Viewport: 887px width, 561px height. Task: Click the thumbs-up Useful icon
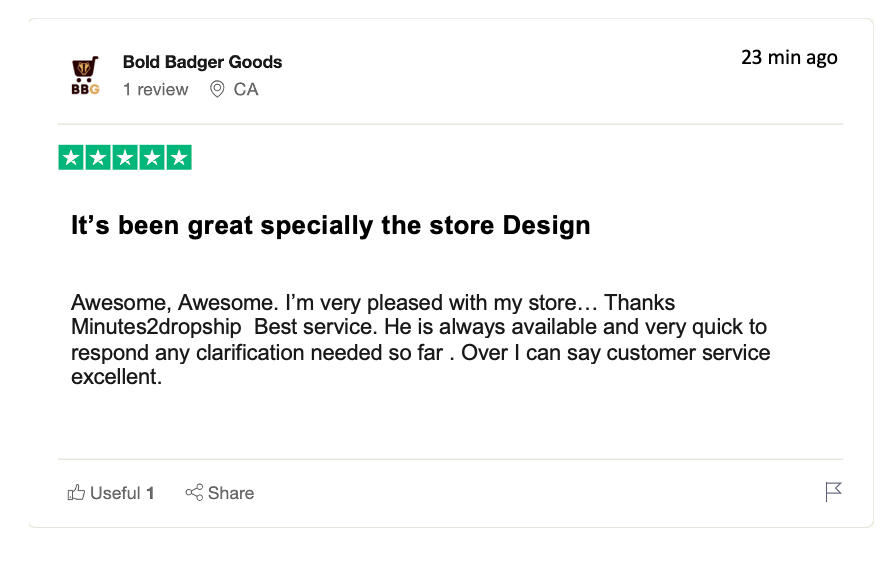click(76, 492)
